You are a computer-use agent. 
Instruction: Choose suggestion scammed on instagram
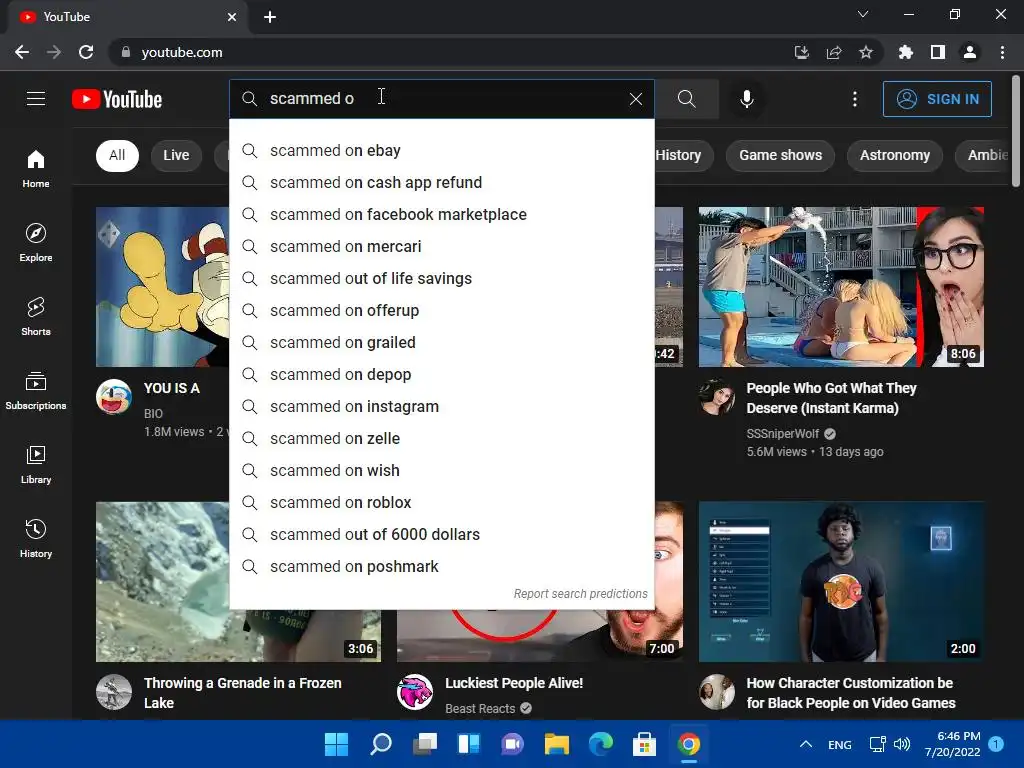tap(442, 407)
